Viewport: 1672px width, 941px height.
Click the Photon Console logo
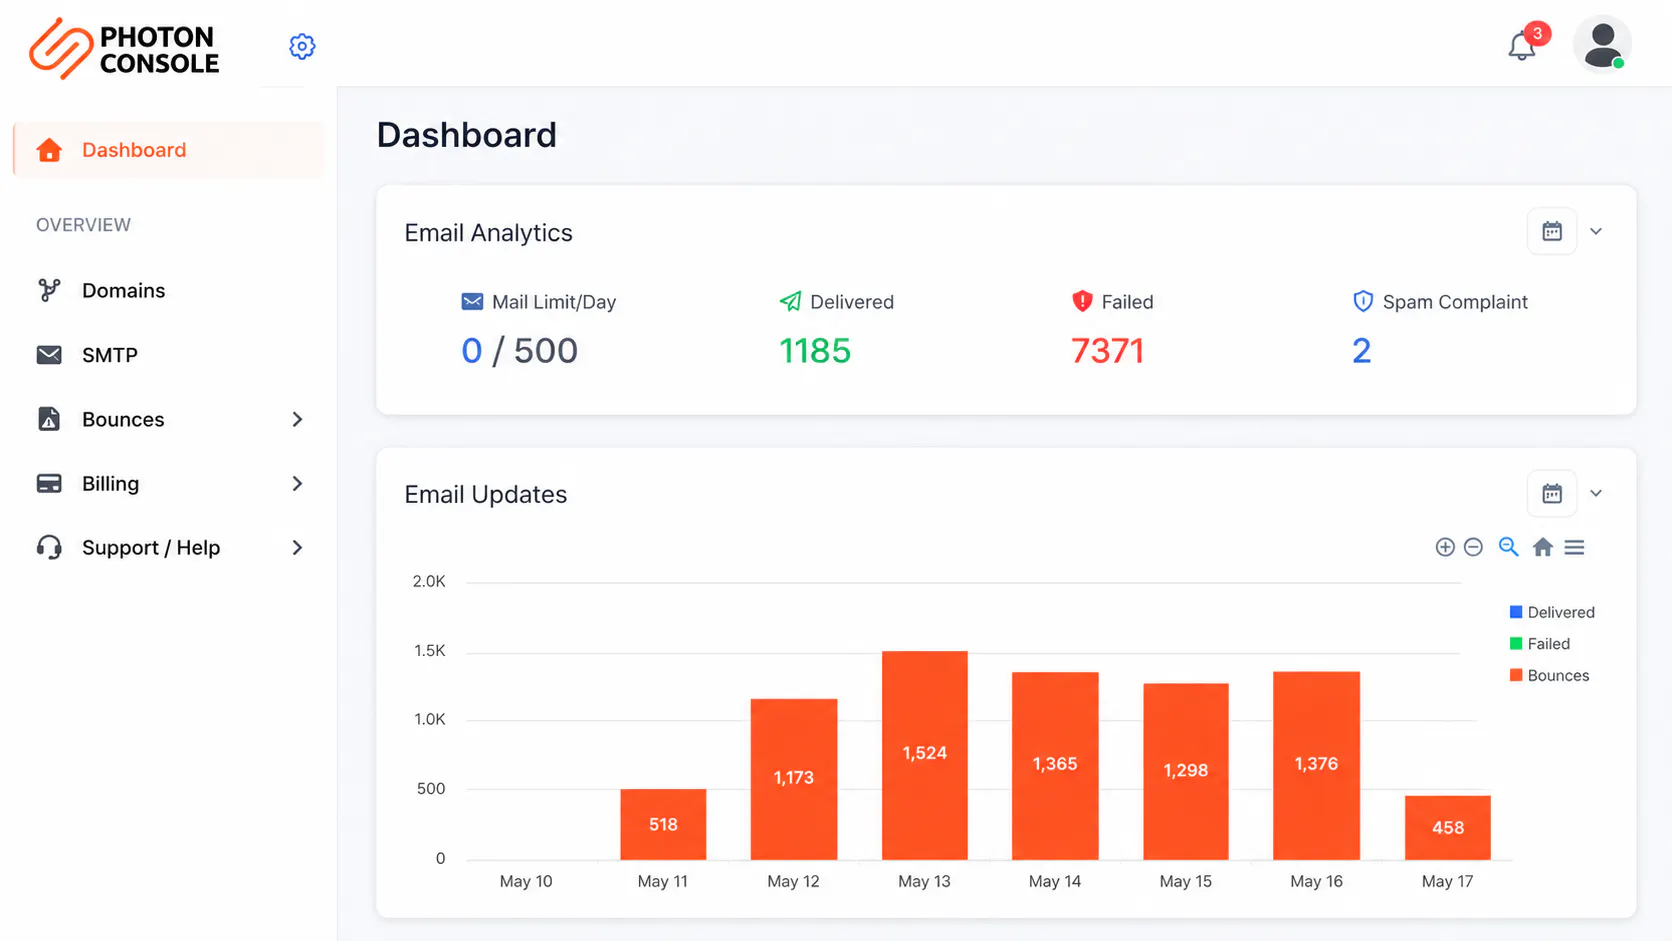124,48
